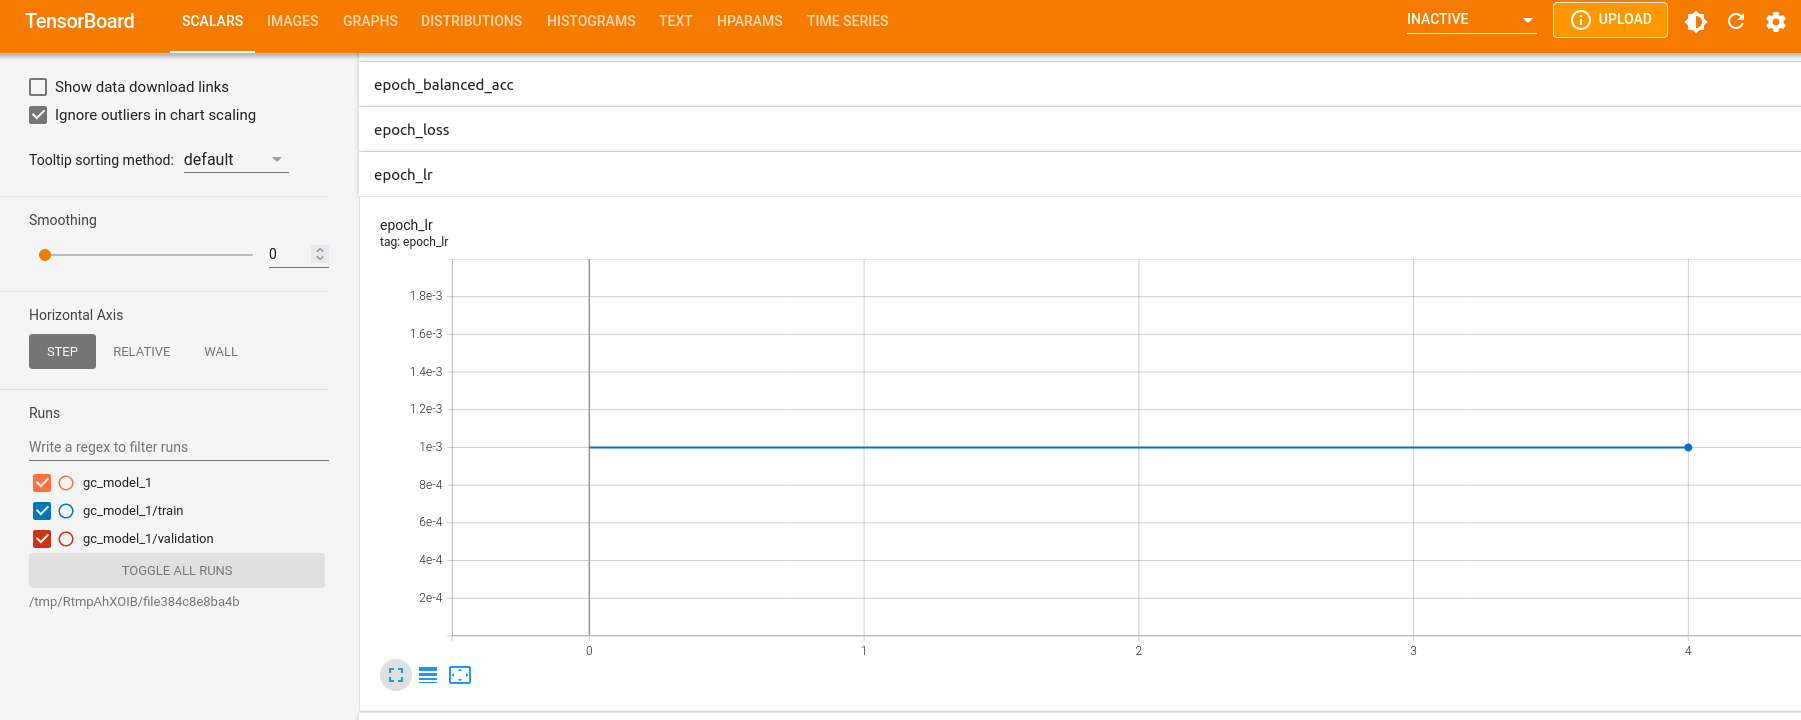Enable Show data download links checkbox

pos(38,87)
